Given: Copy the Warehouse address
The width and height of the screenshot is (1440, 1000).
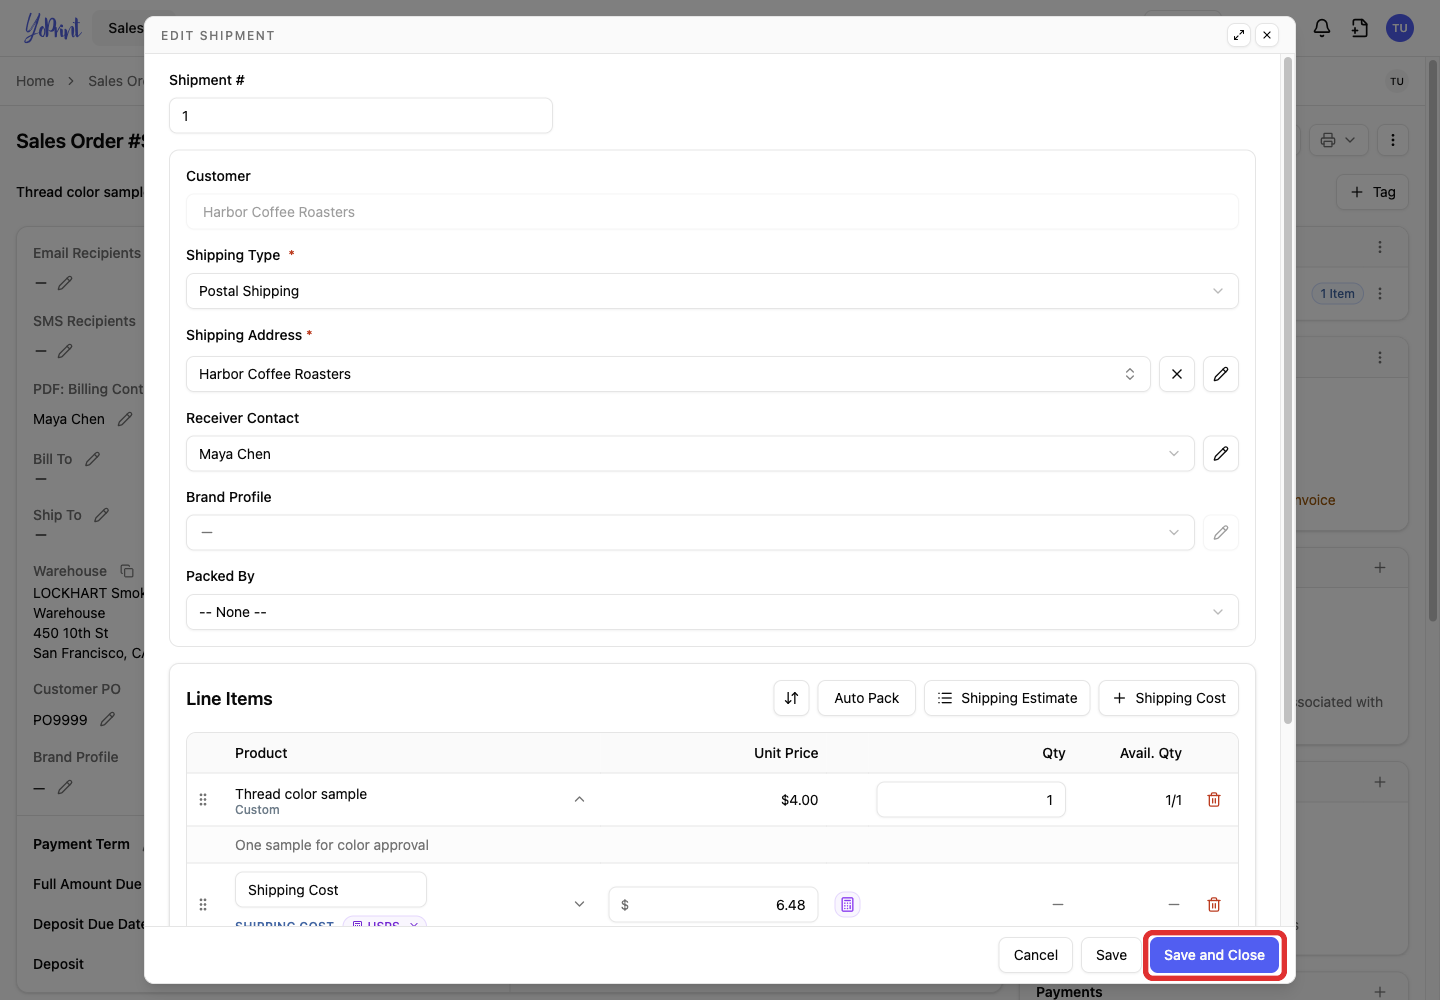Looking at the screenshot, I should pos(127,571).
